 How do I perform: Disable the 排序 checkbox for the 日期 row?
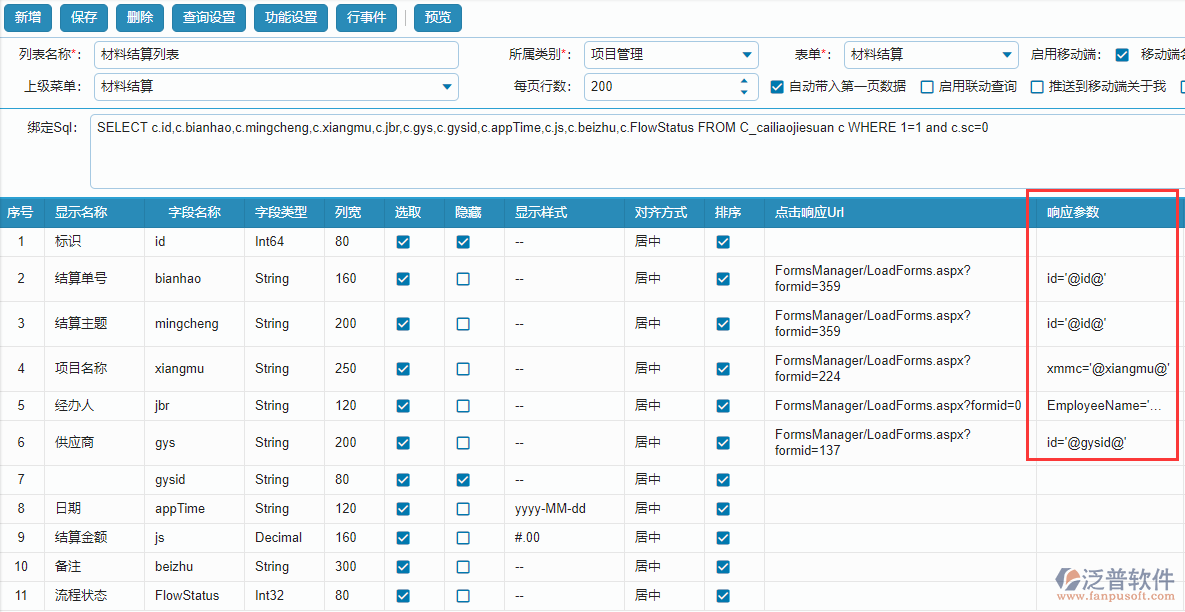(x=722, y=508)
